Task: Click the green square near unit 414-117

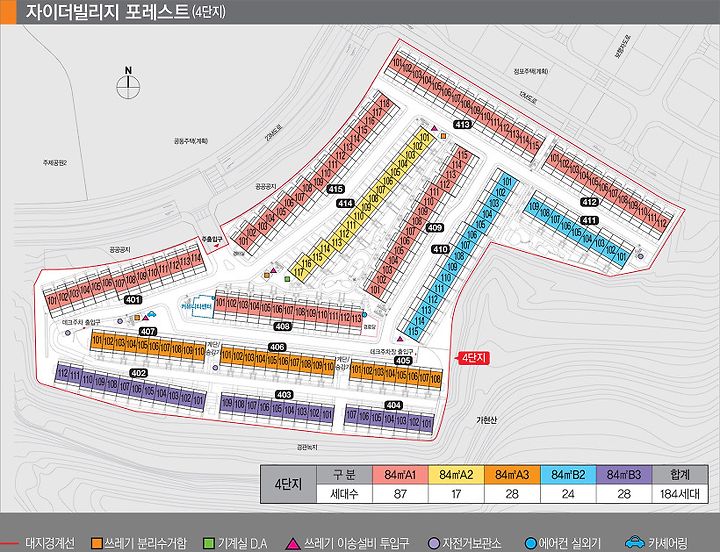Action: [x=287, y=279]
